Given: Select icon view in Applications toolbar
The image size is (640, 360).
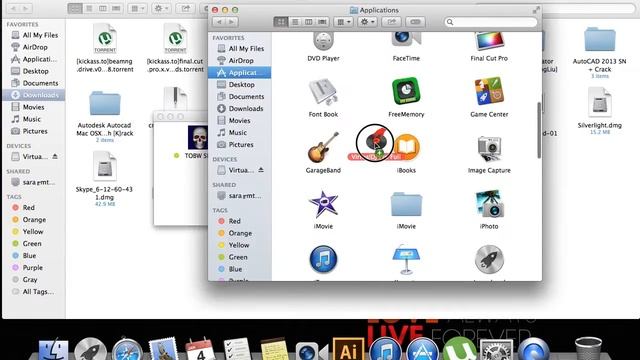Looking at the screenshot, I should pos(280,22).
